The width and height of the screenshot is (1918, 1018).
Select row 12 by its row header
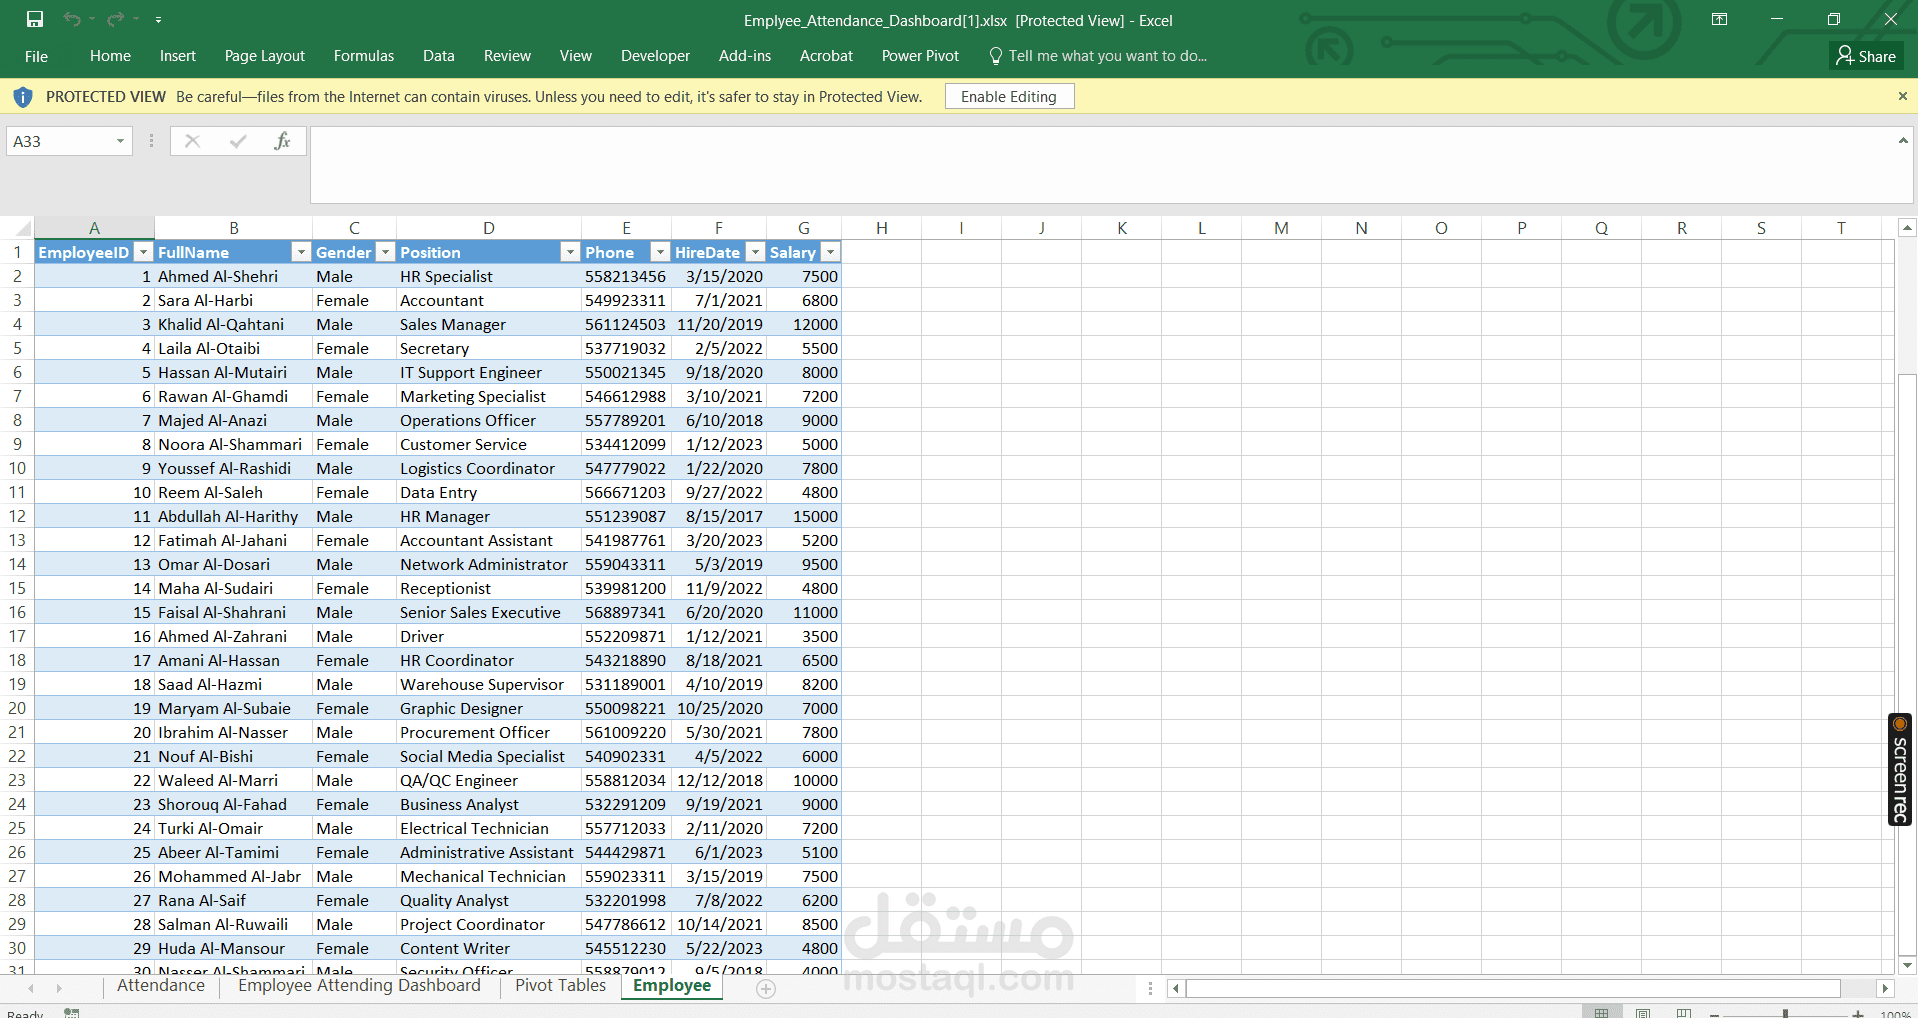[17, 517]
